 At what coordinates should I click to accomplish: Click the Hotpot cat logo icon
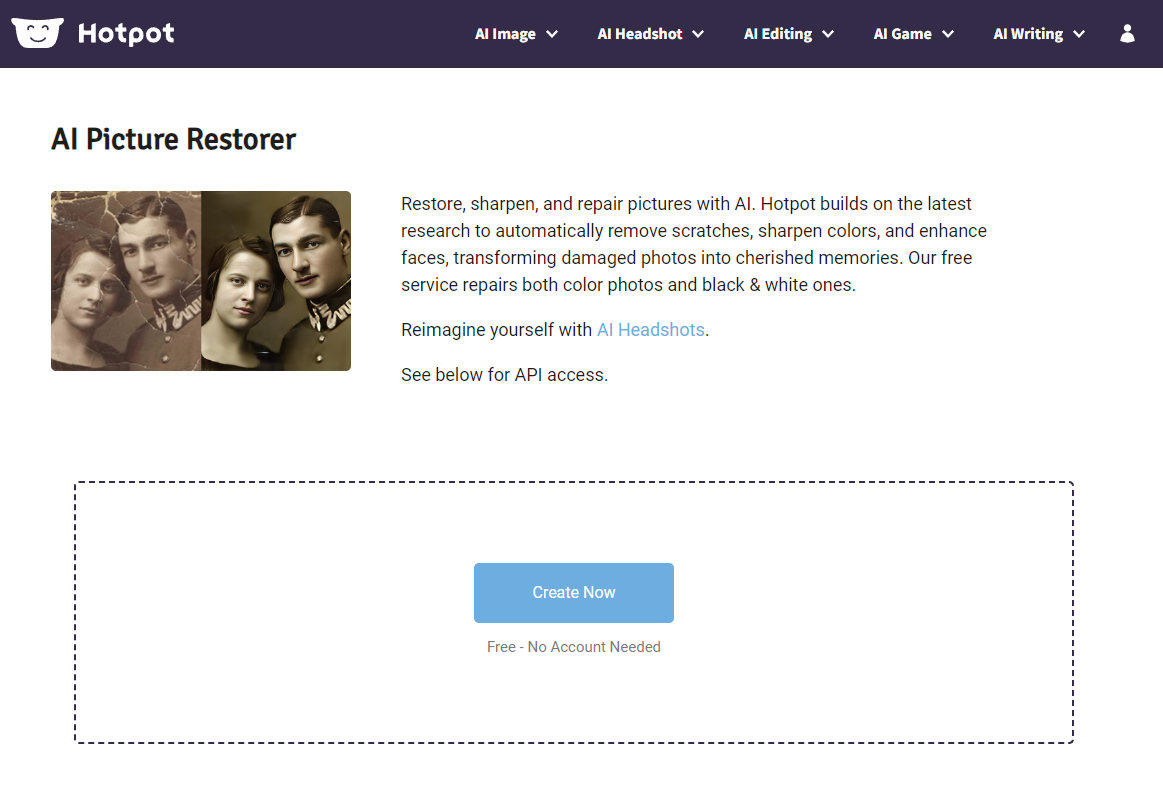pyautogui.click(x=37, y=33)
